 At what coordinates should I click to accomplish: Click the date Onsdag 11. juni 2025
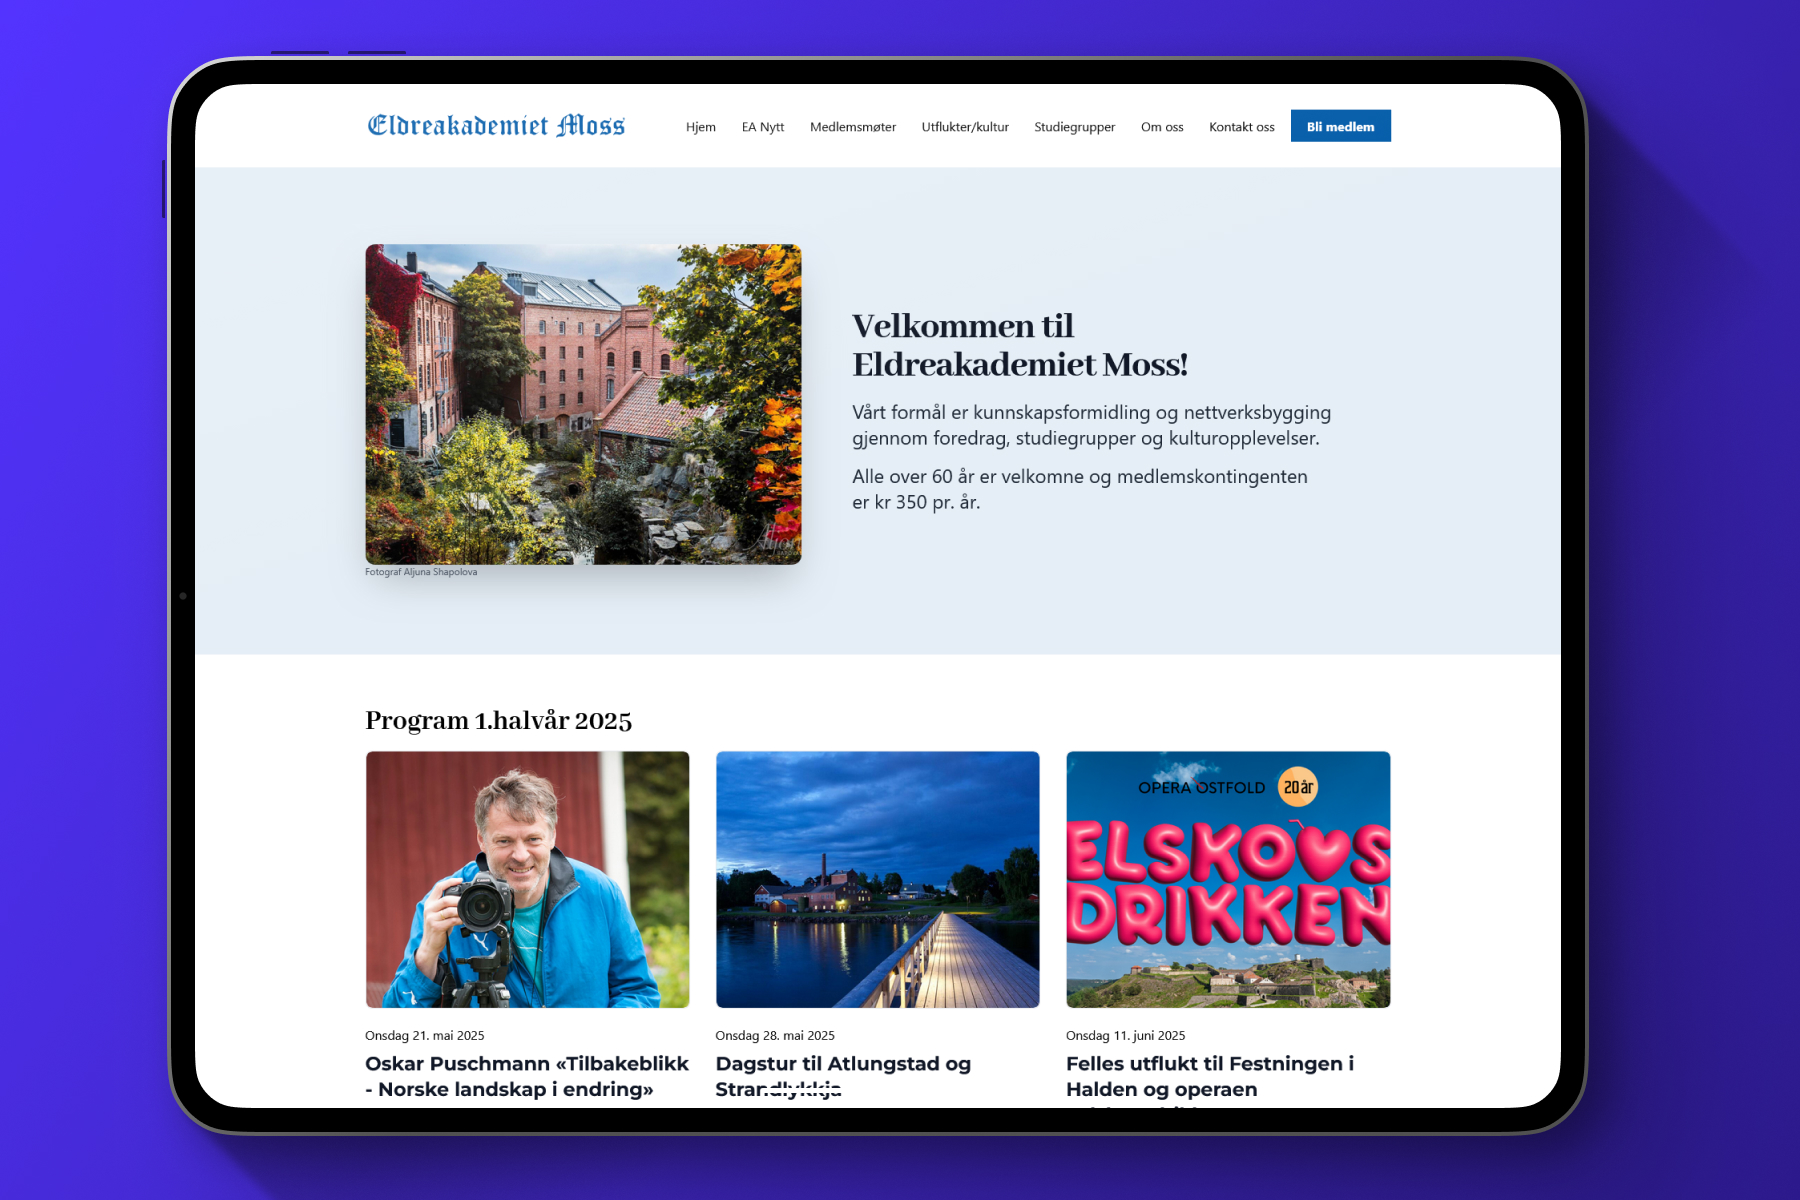point(1126,1035)
